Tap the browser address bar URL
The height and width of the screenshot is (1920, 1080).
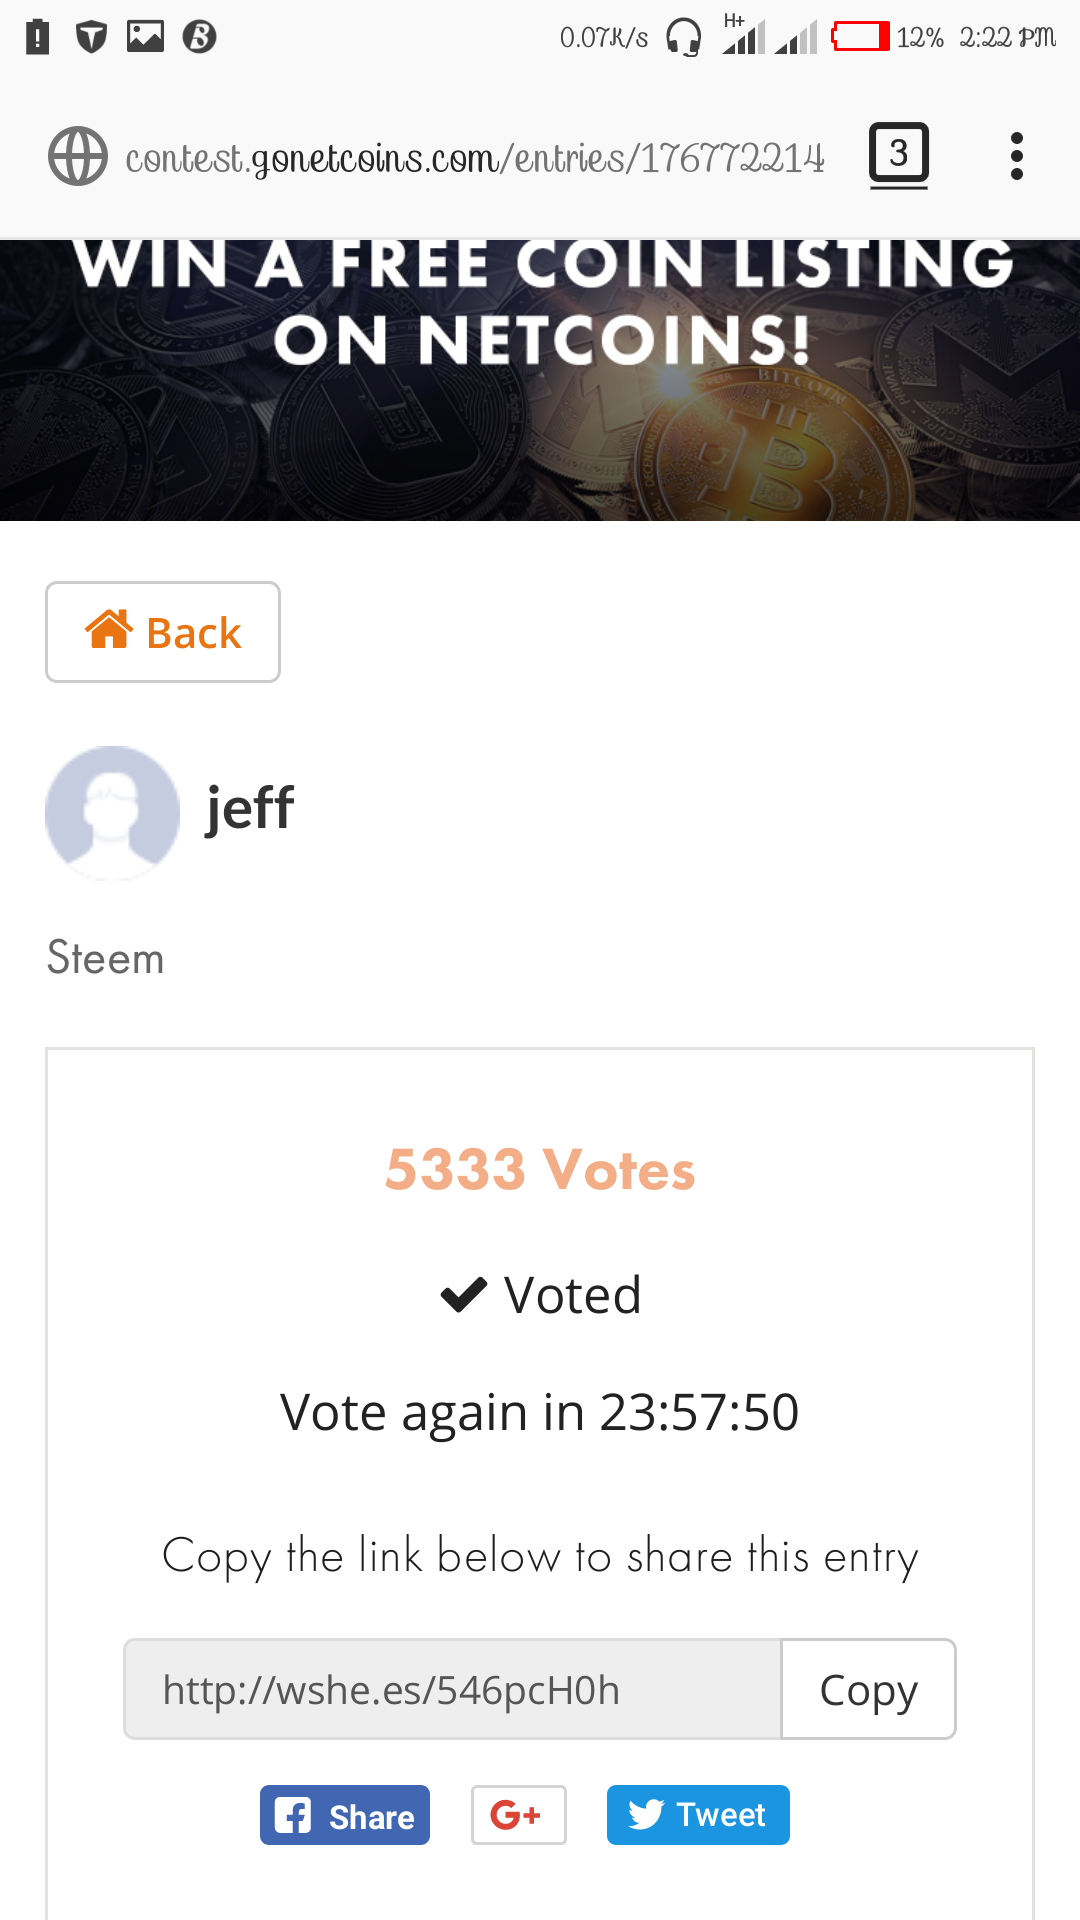pyautogui.click(x=475, y=158)
